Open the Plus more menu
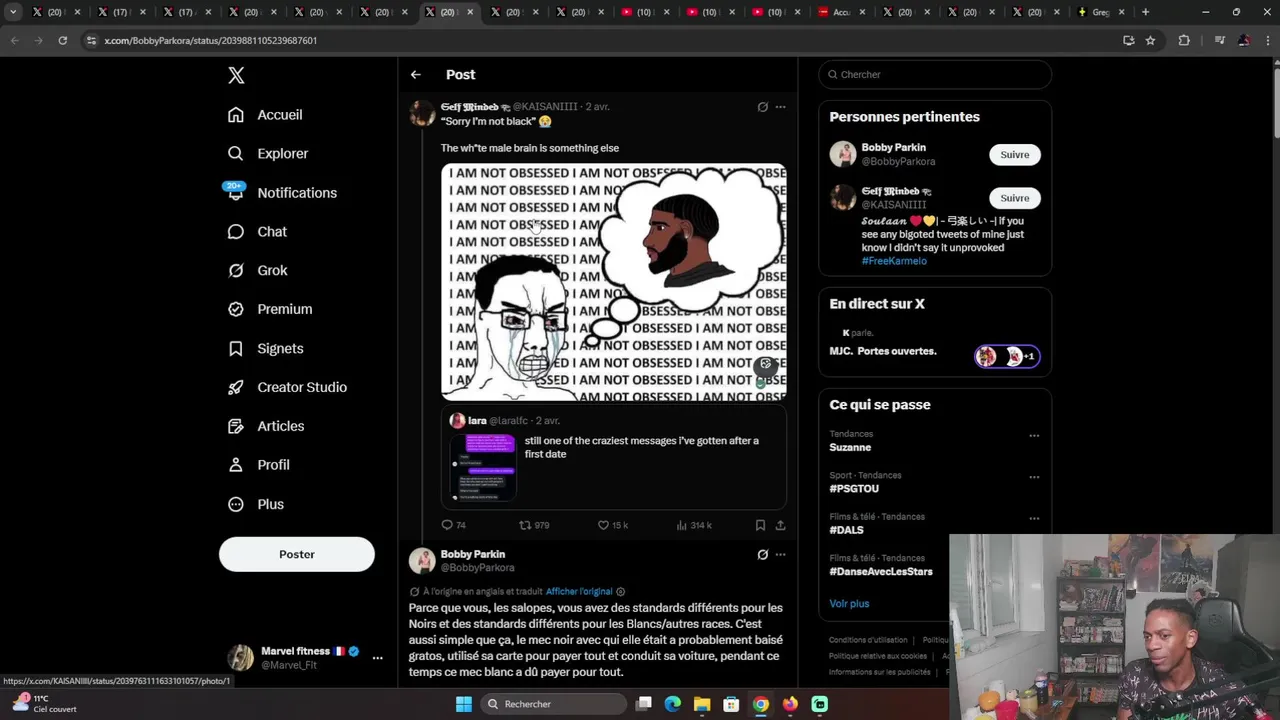The image size is (1280, 720). pos(256,505)
